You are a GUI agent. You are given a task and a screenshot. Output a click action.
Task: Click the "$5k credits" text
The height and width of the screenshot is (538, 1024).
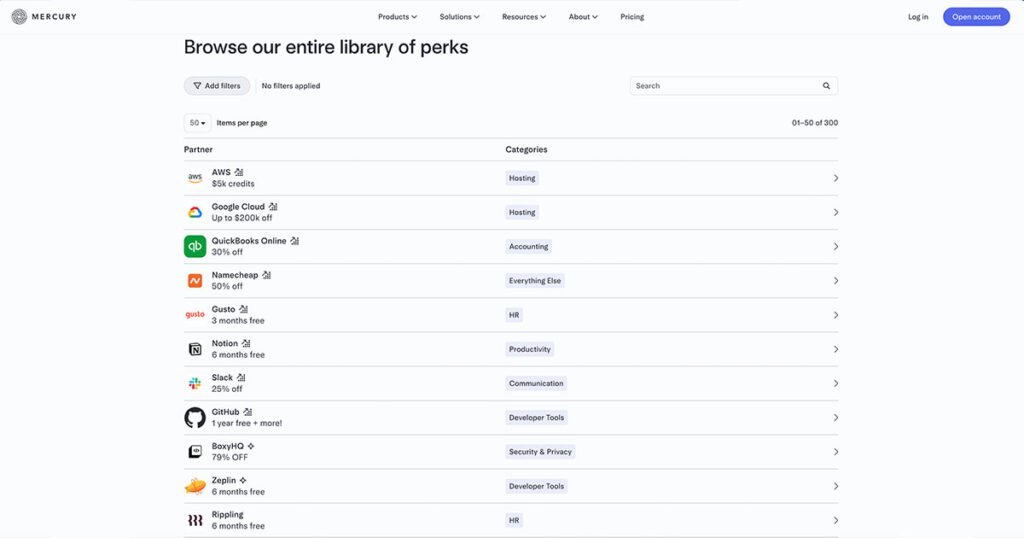(233, 183)
